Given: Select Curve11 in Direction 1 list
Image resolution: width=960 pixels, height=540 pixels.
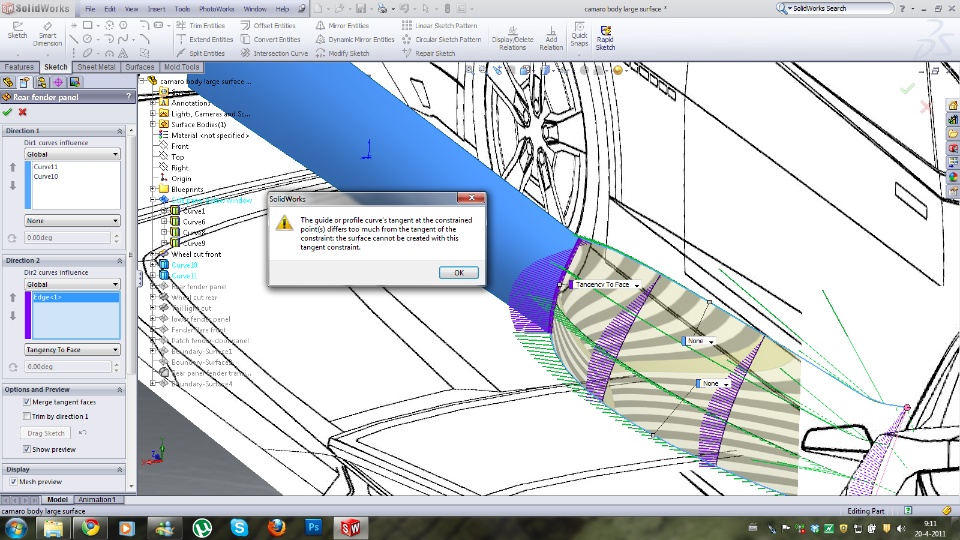Looking at the screenshot, I should coord(46,167).
